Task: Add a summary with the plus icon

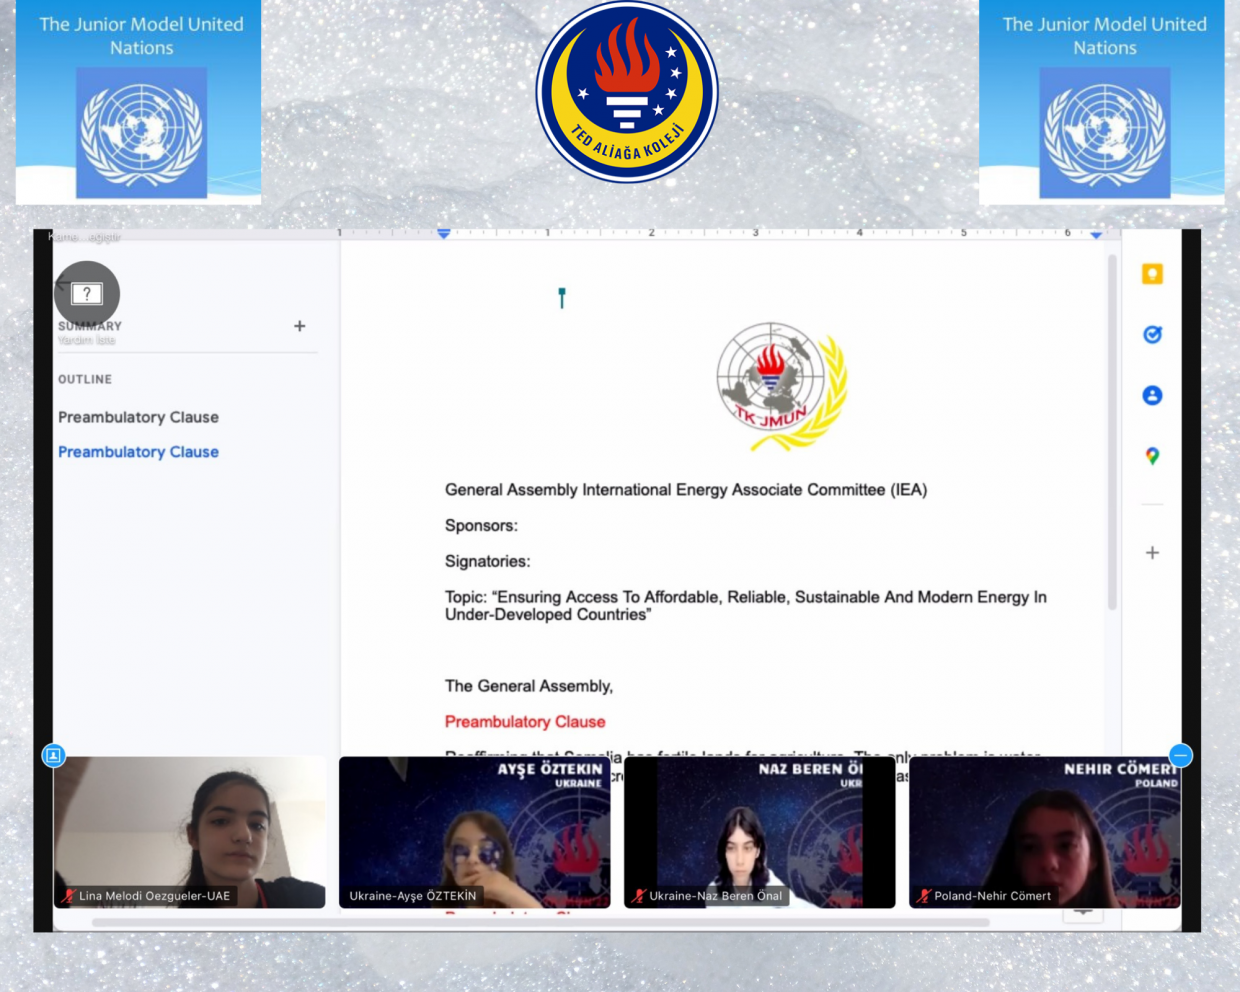Action: coord(299,326)
